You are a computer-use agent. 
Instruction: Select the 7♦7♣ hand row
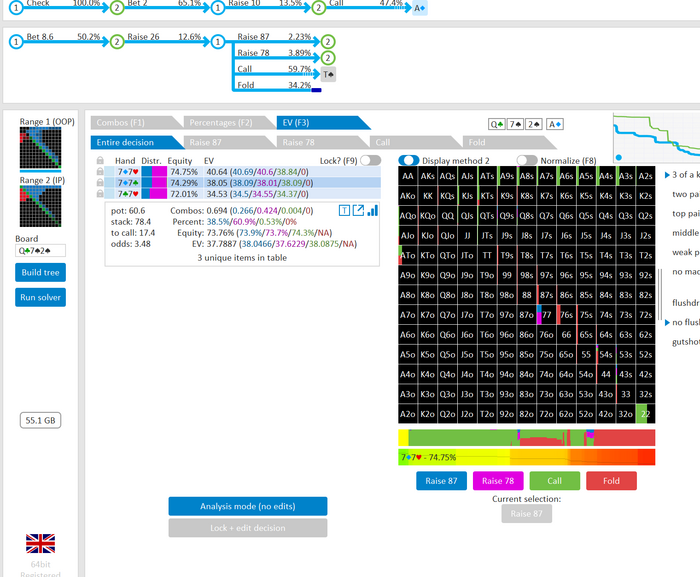click(242, 183)
